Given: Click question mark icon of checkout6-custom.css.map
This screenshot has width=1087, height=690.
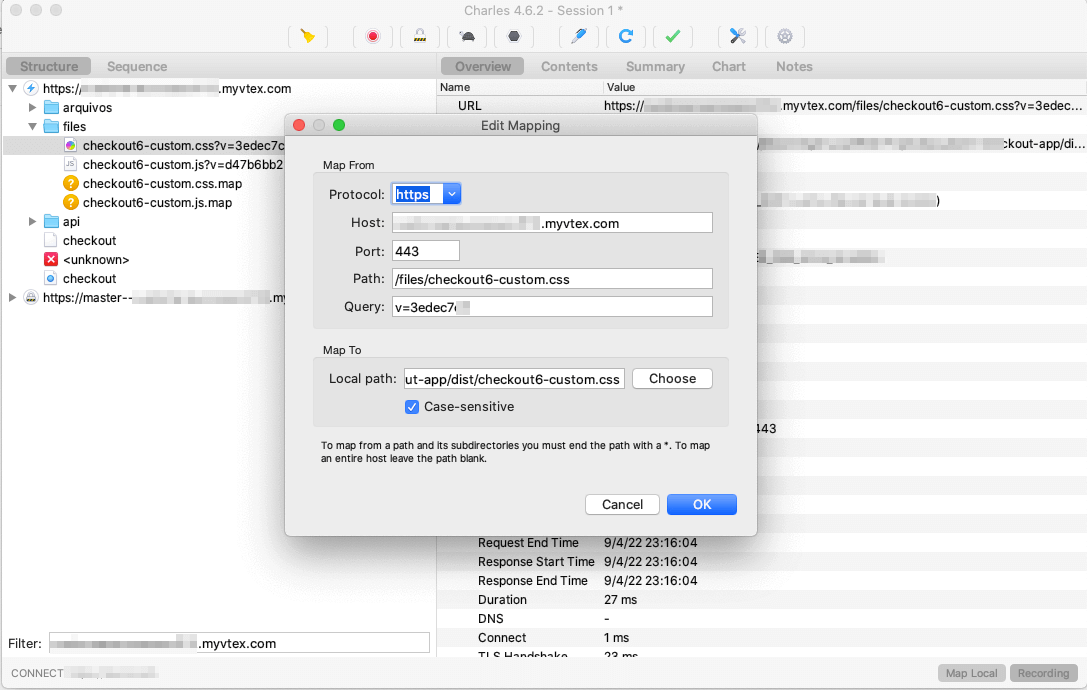Looking at the screenshot, I should (x=70, y=183).
